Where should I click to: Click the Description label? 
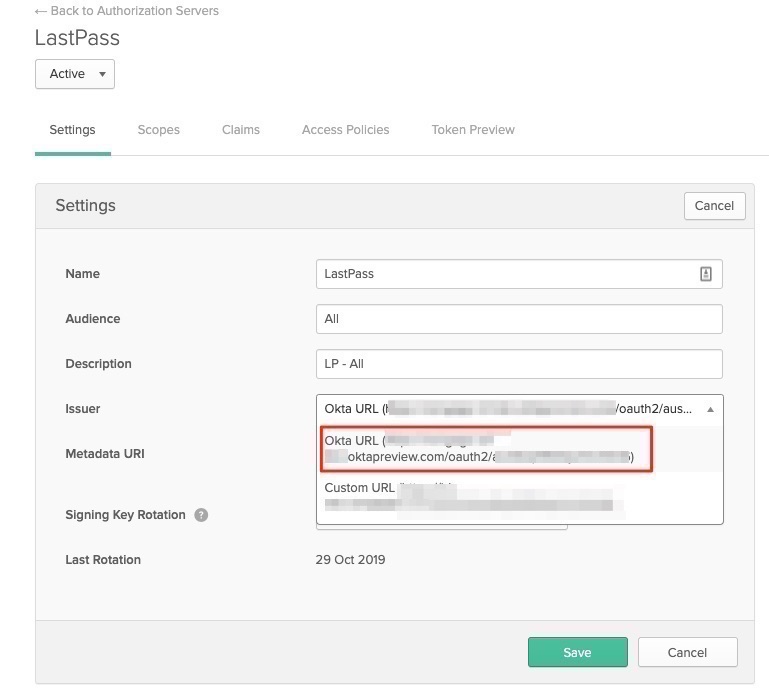pyautogui.click(x=98, y=364)
